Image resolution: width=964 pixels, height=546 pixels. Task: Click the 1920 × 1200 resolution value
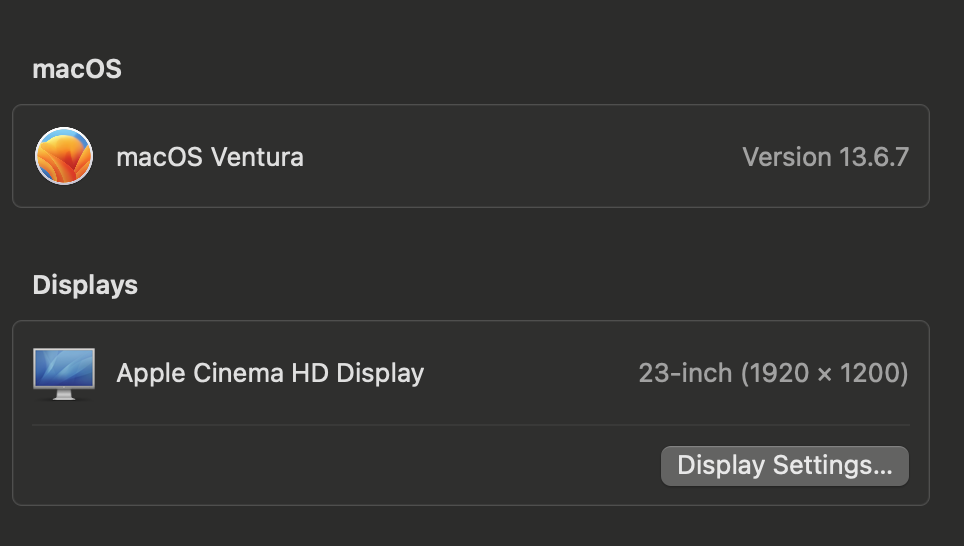coord(824,373)
